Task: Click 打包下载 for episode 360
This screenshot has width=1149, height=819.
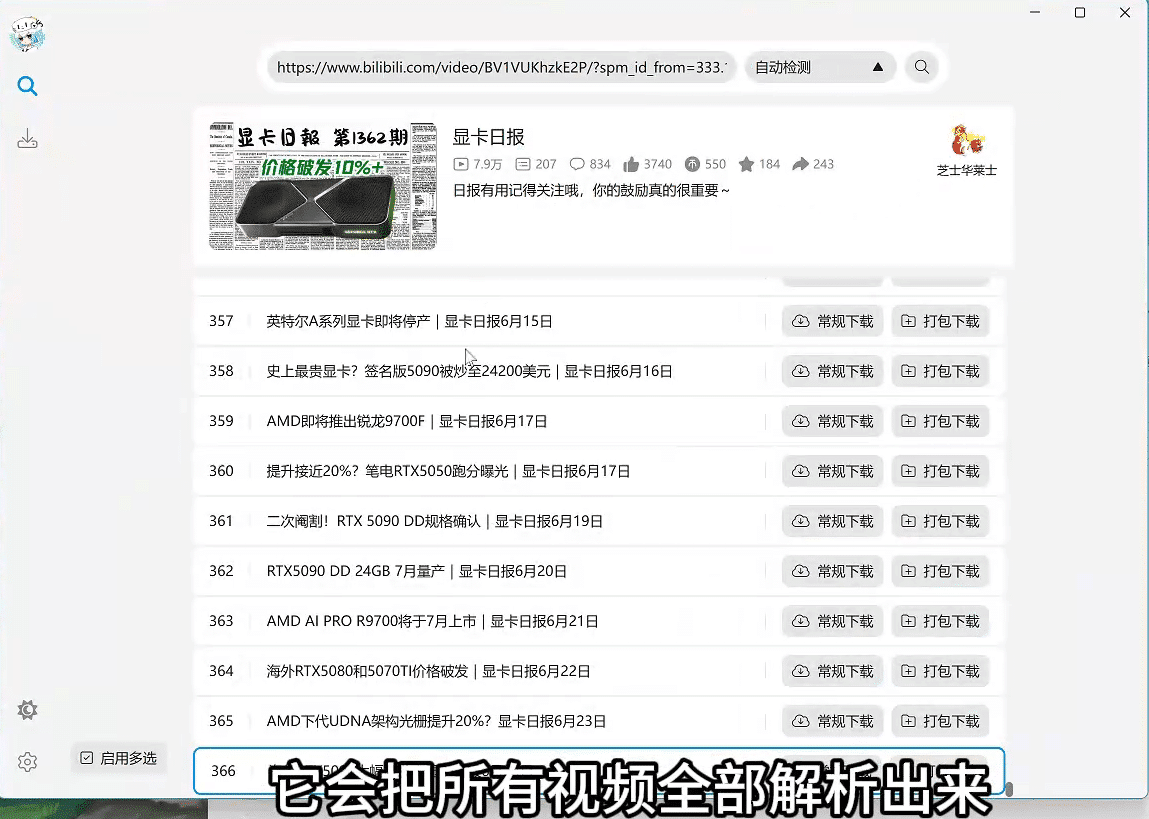Action: (x=940, y=471)
